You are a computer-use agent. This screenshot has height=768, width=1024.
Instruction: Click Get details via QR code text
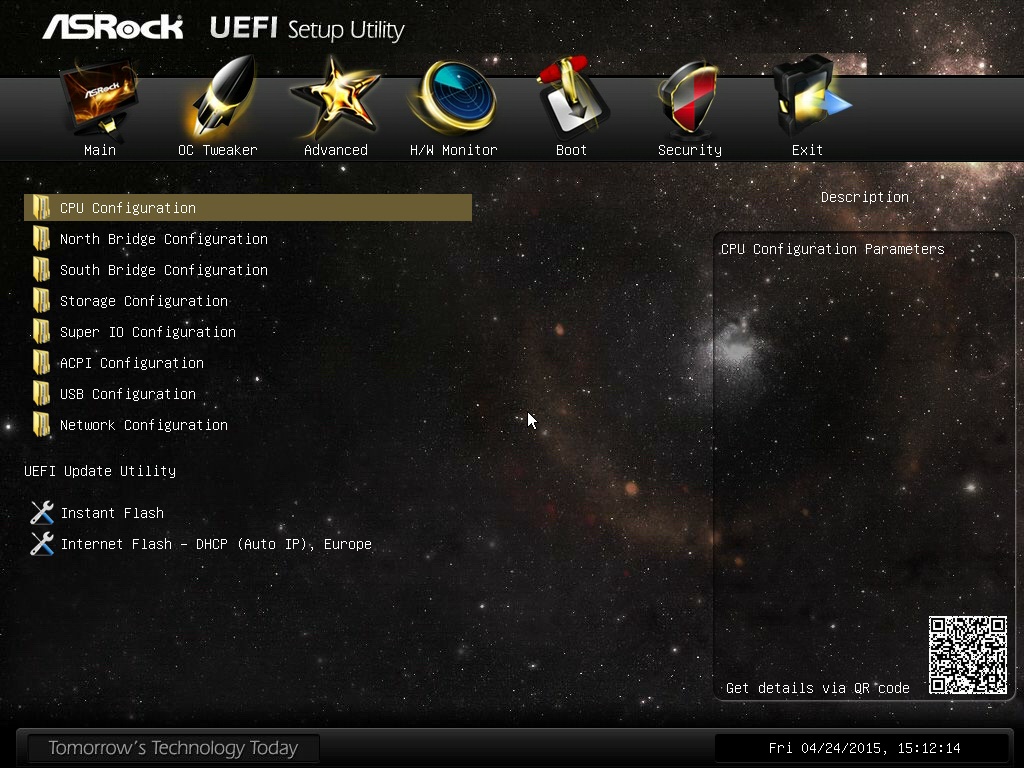point(818,688)
